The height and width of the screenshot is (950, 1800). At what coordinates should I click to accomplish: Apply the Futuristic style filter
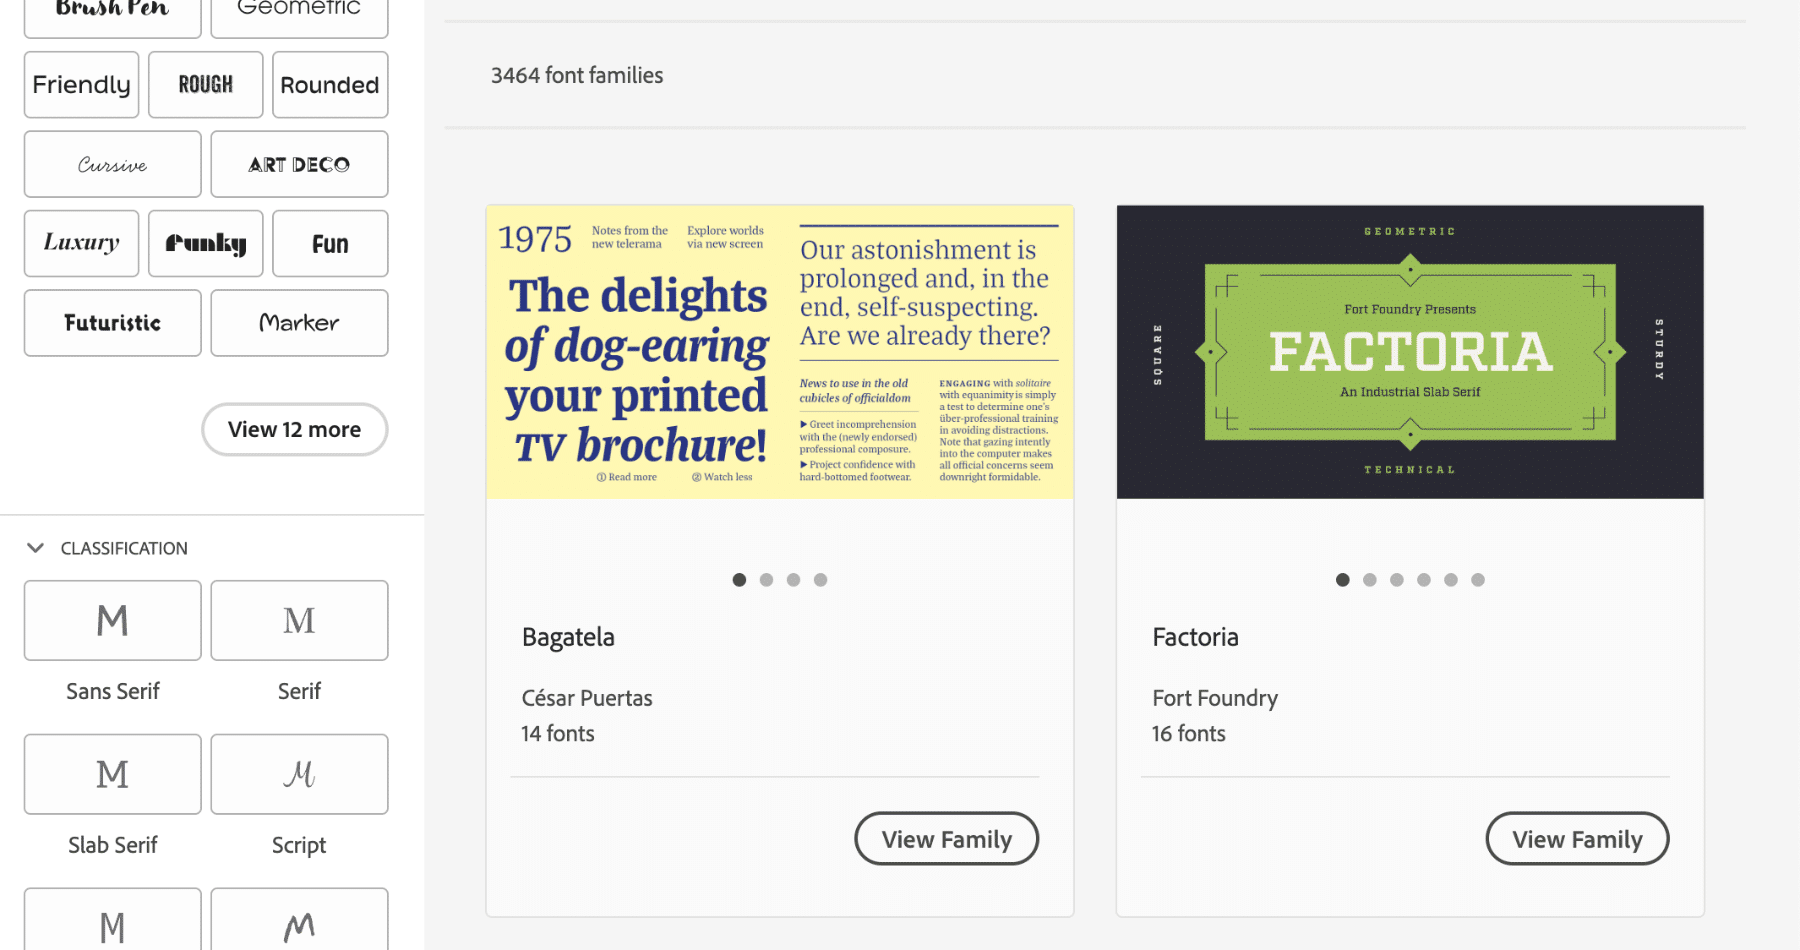111,322
